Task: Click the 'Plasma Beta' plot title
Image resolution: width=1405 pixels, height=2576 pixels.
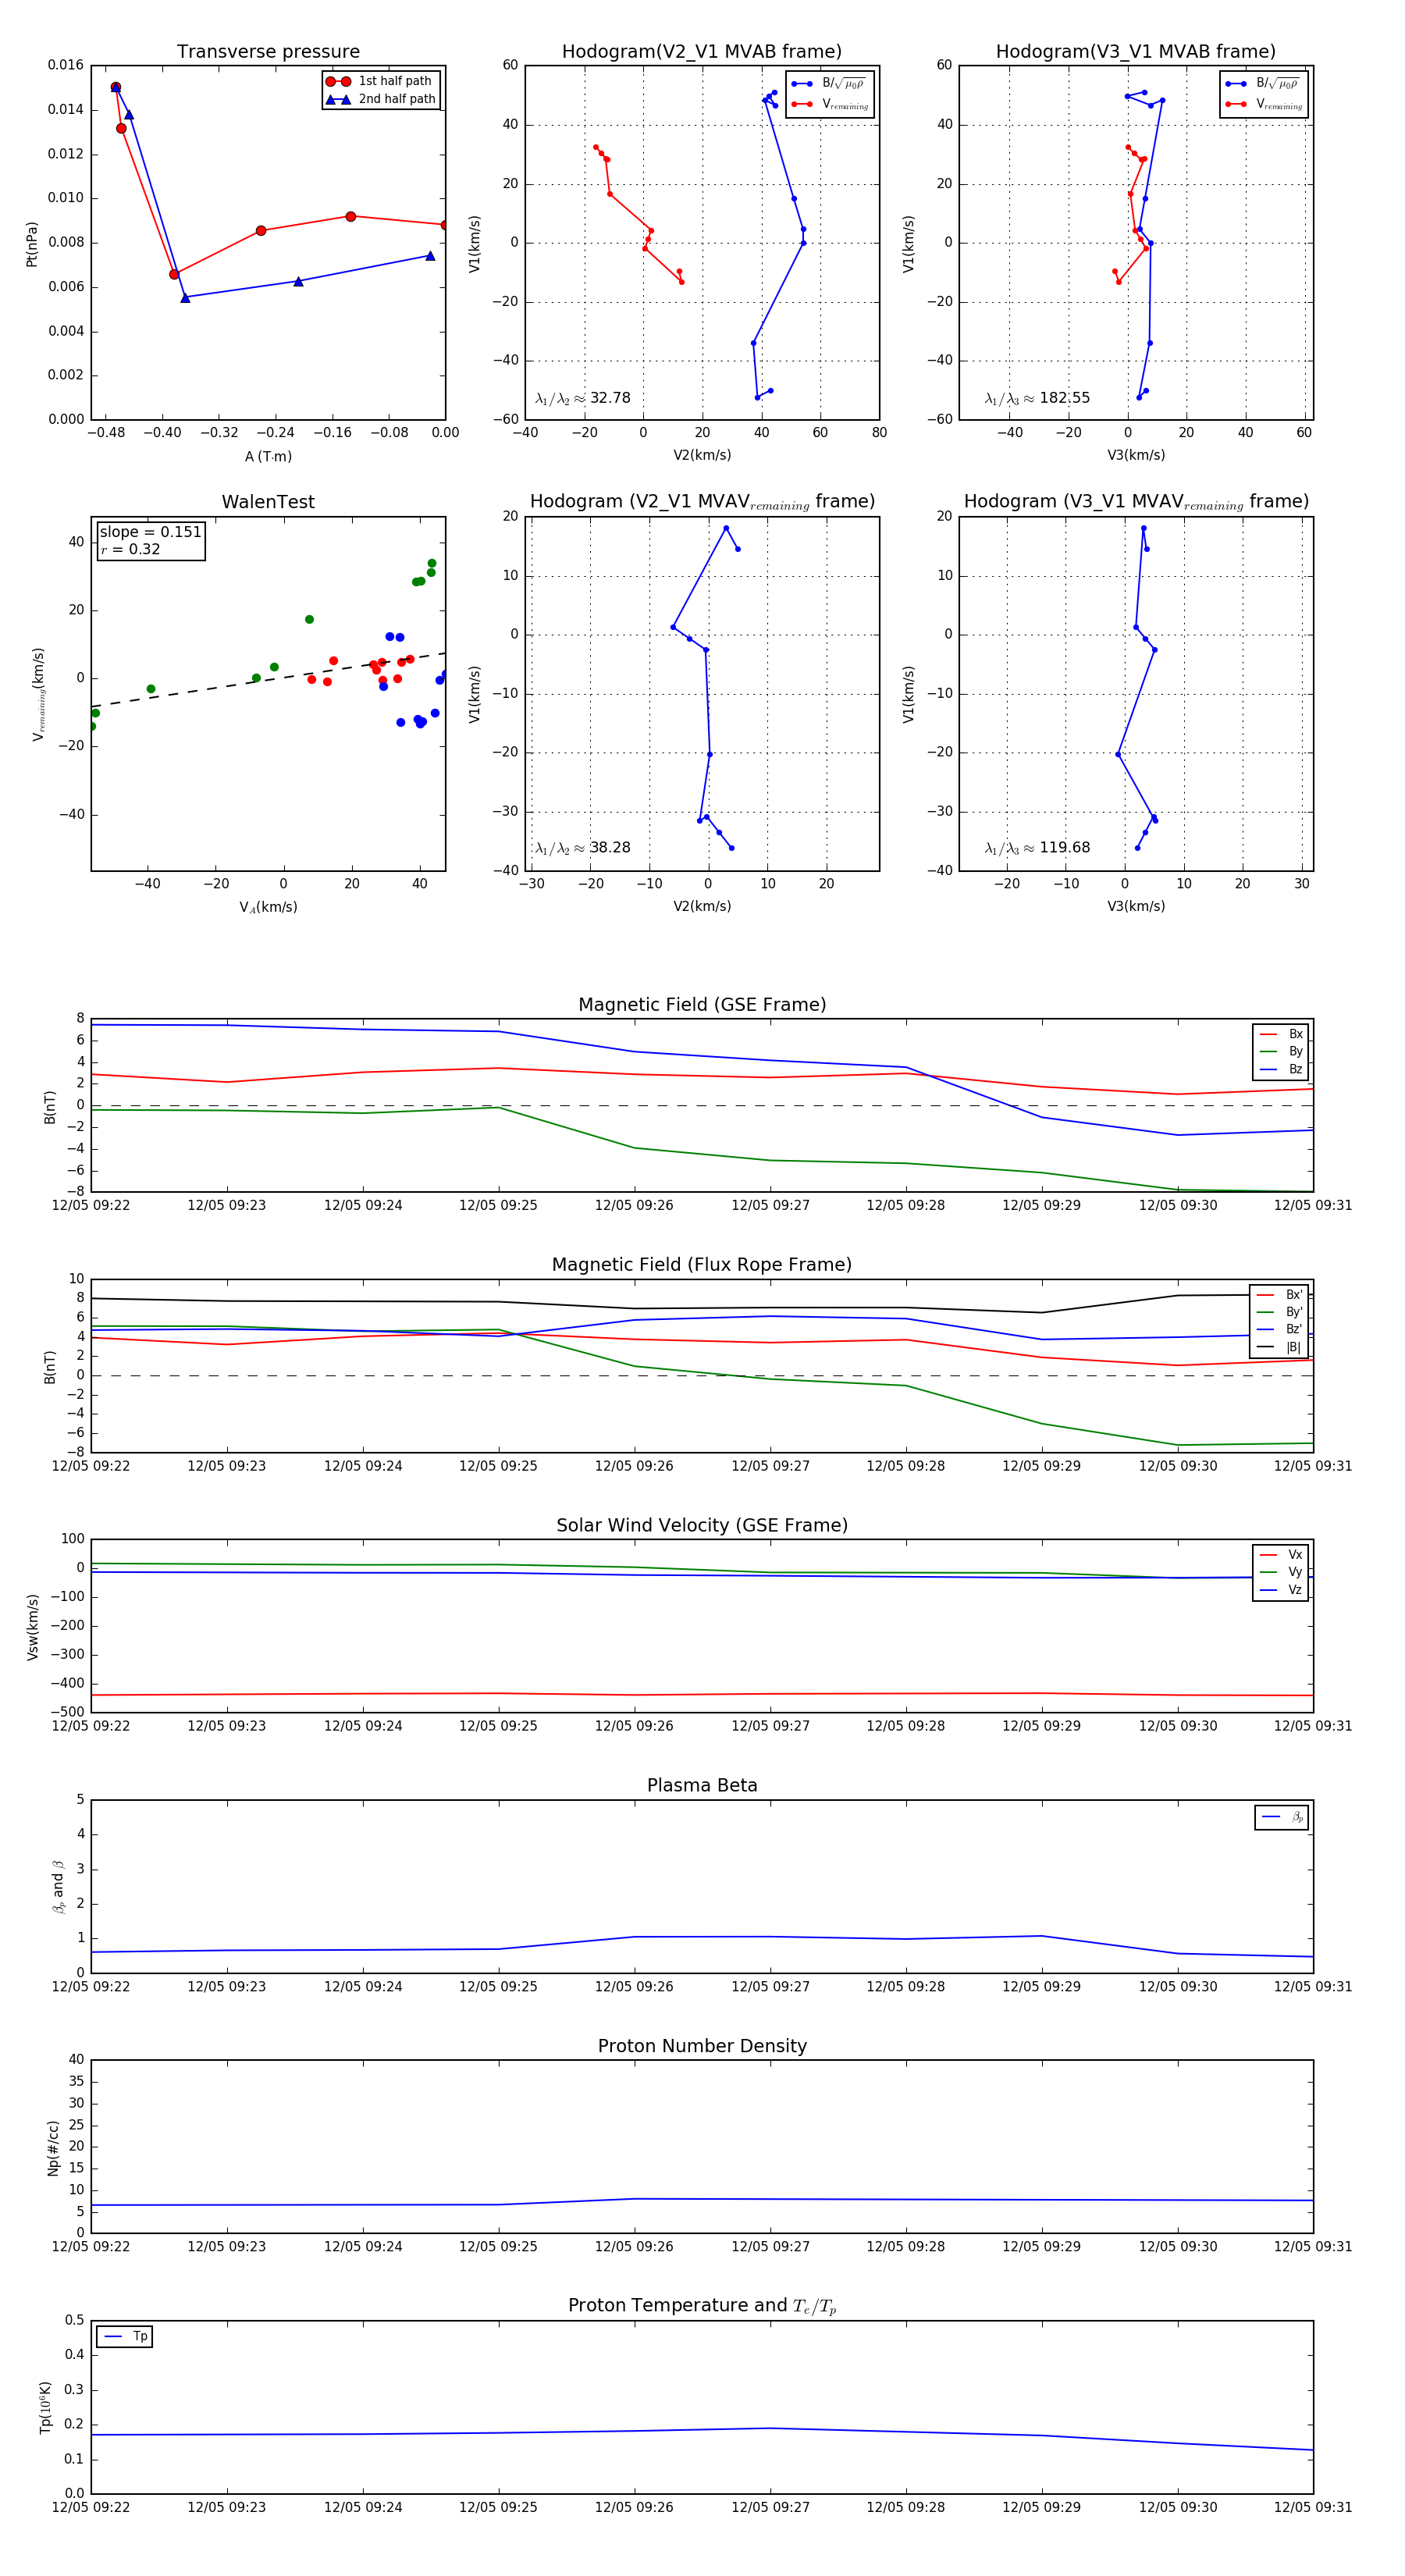Action: (702, 1786)
